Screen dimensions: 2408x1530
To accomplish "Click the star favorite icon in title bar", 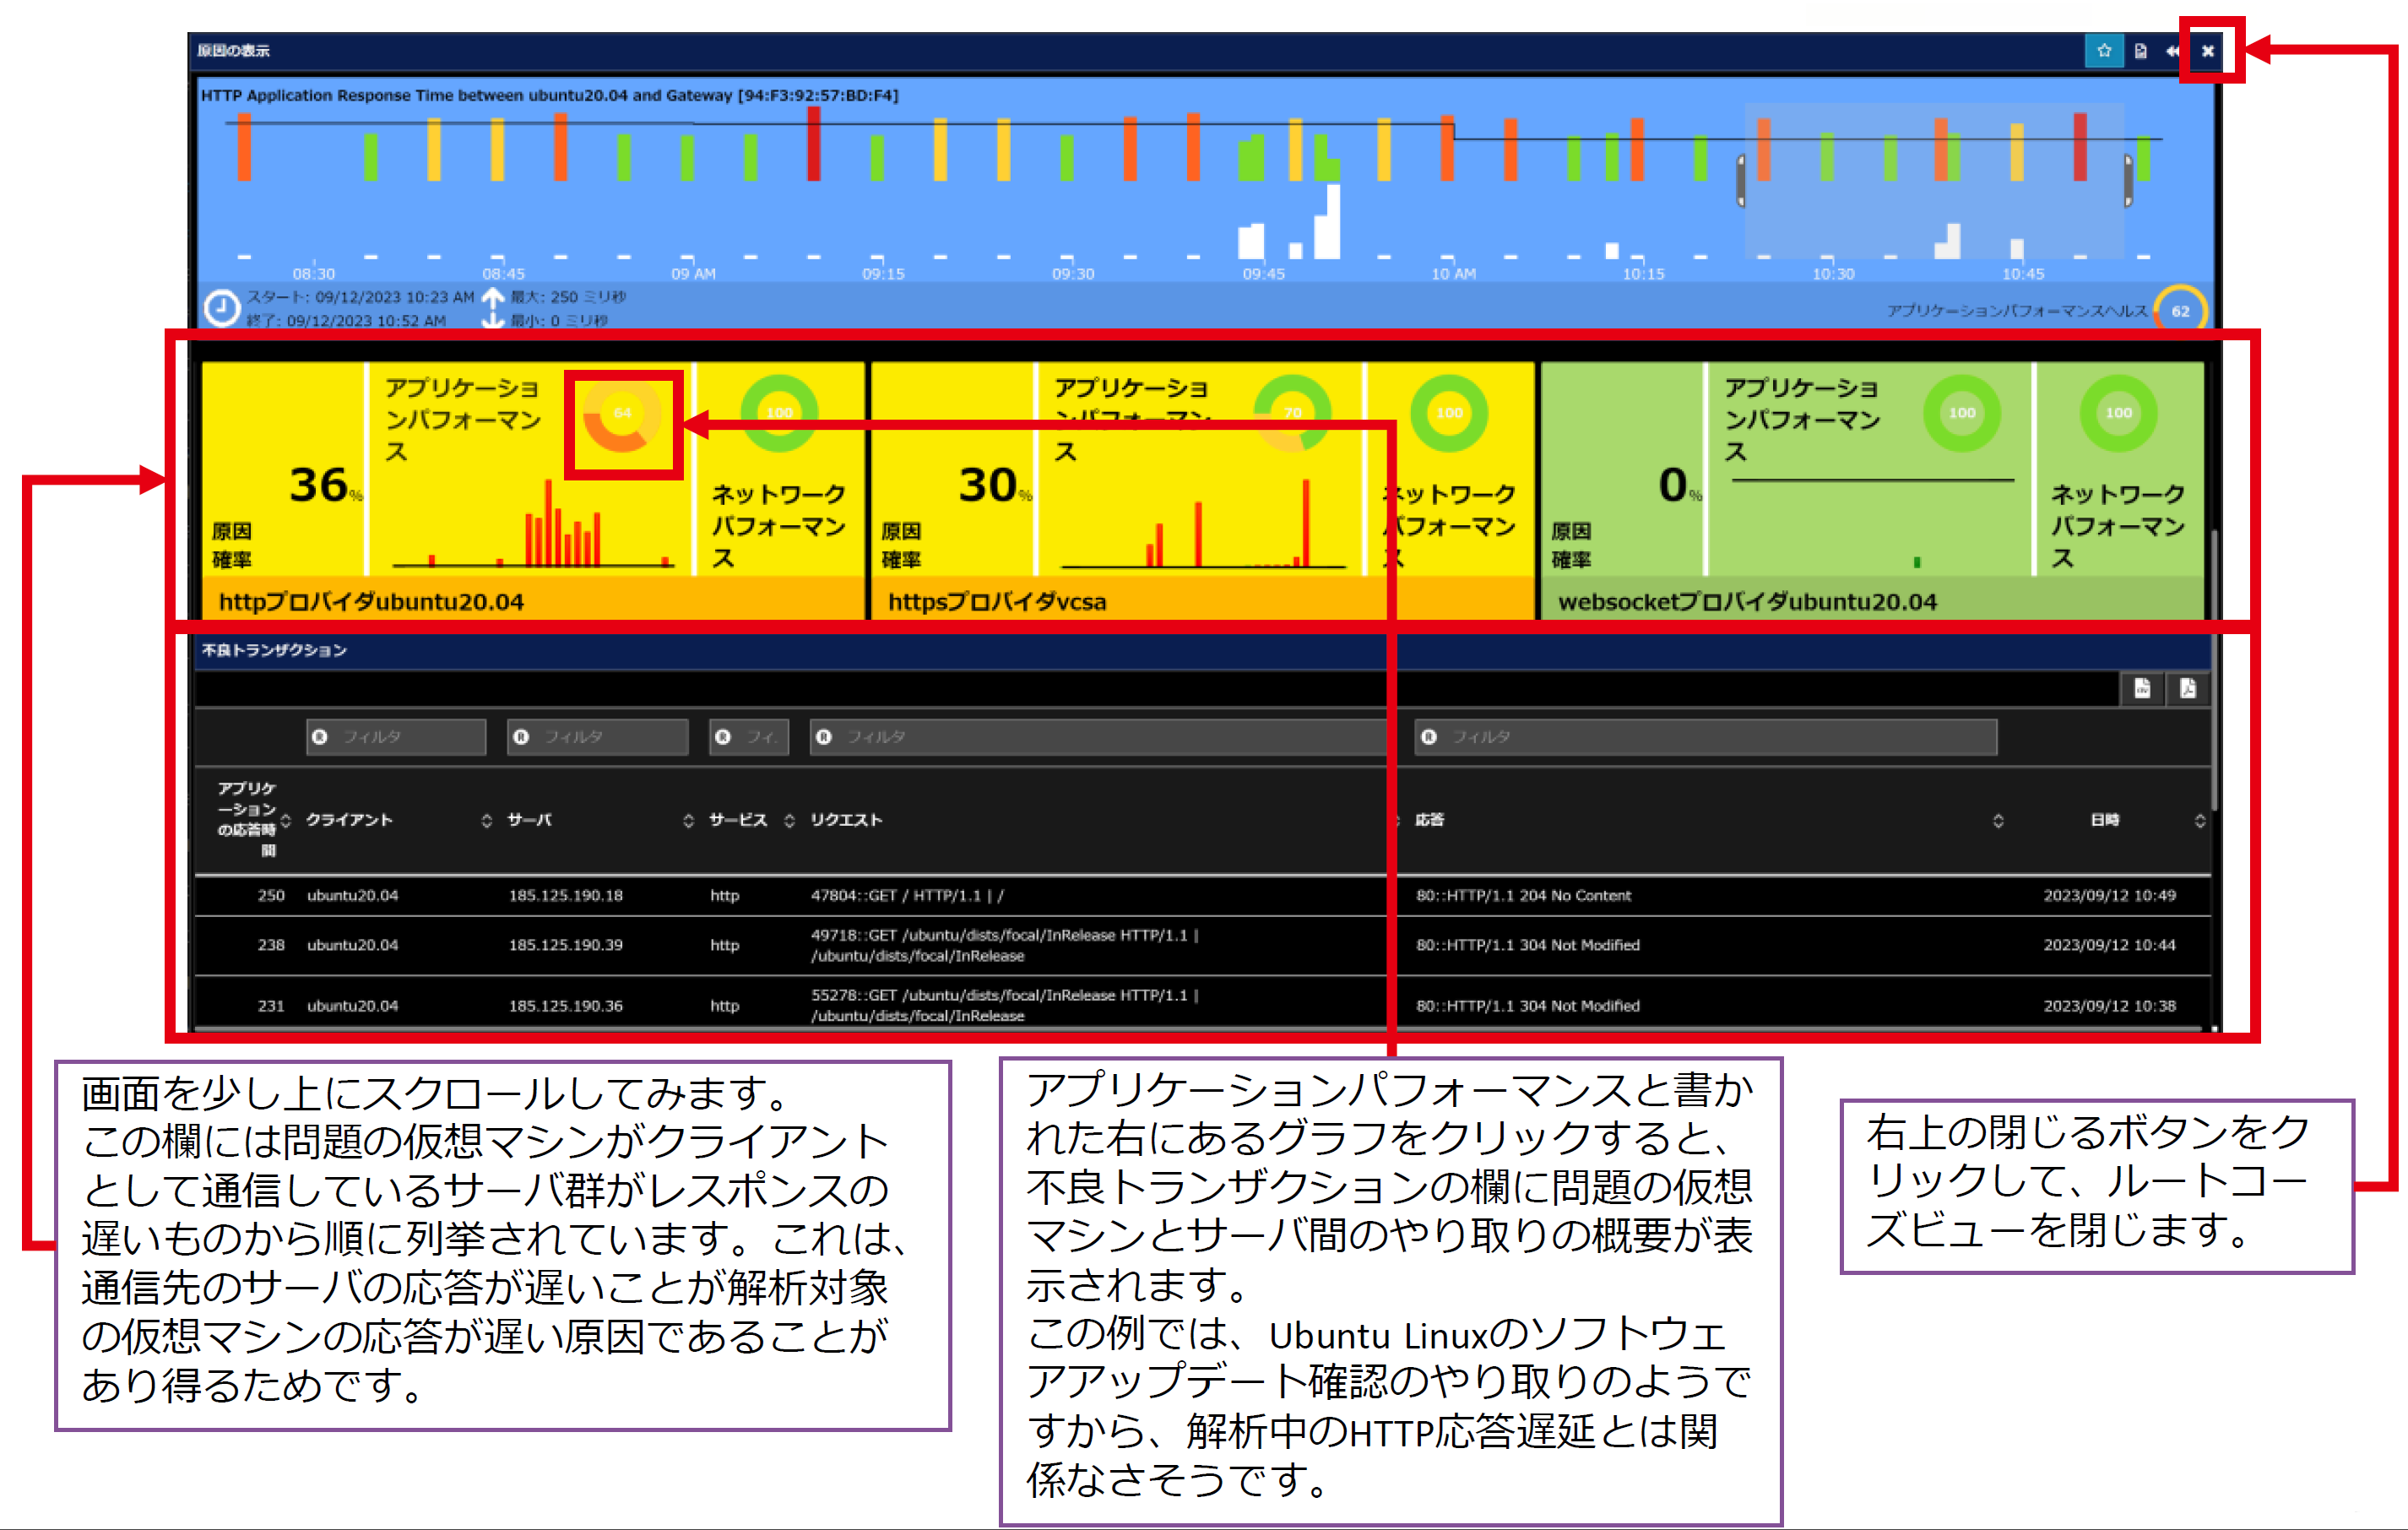I will [2103, 51].
